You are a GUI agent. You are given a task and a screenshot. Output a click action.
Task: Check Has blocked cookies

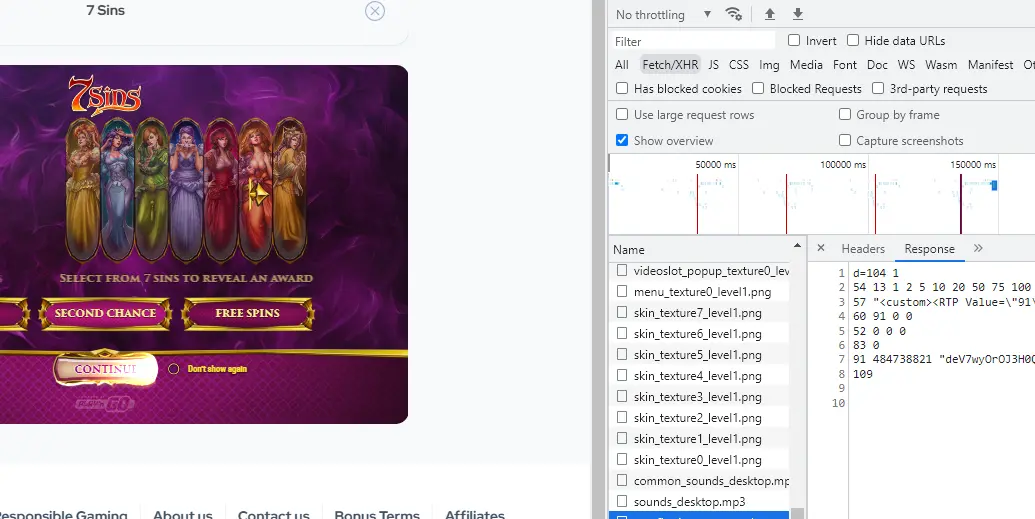click(622, 88)
